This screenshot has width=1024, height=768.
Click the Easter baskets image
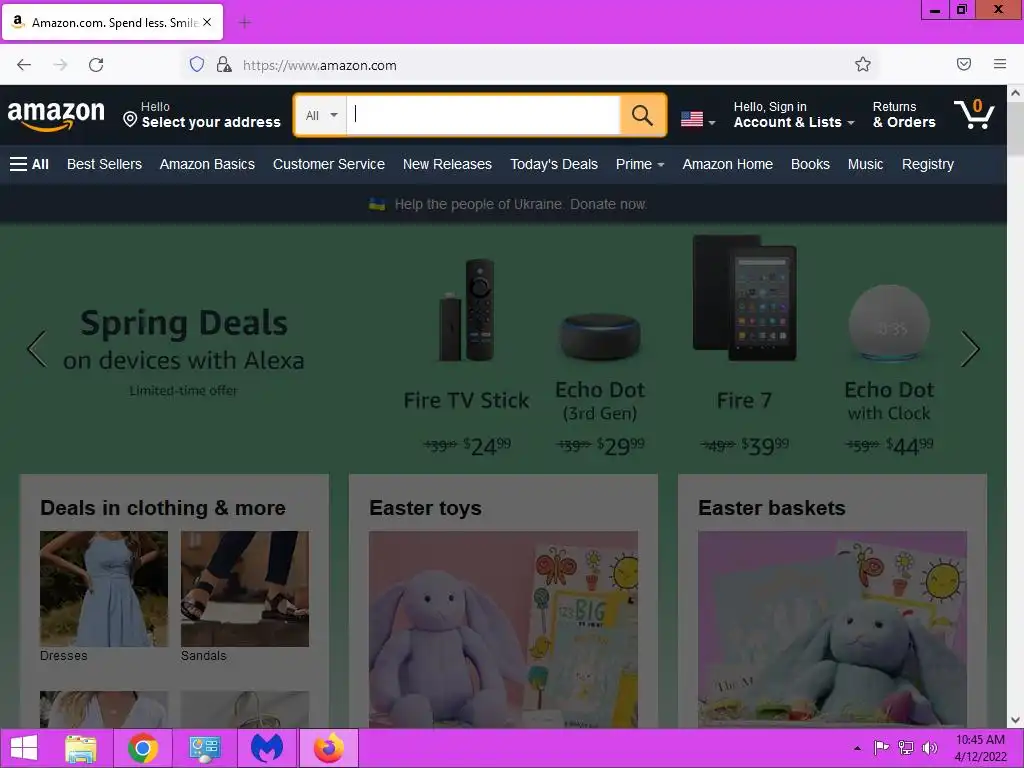coord(832,630)
